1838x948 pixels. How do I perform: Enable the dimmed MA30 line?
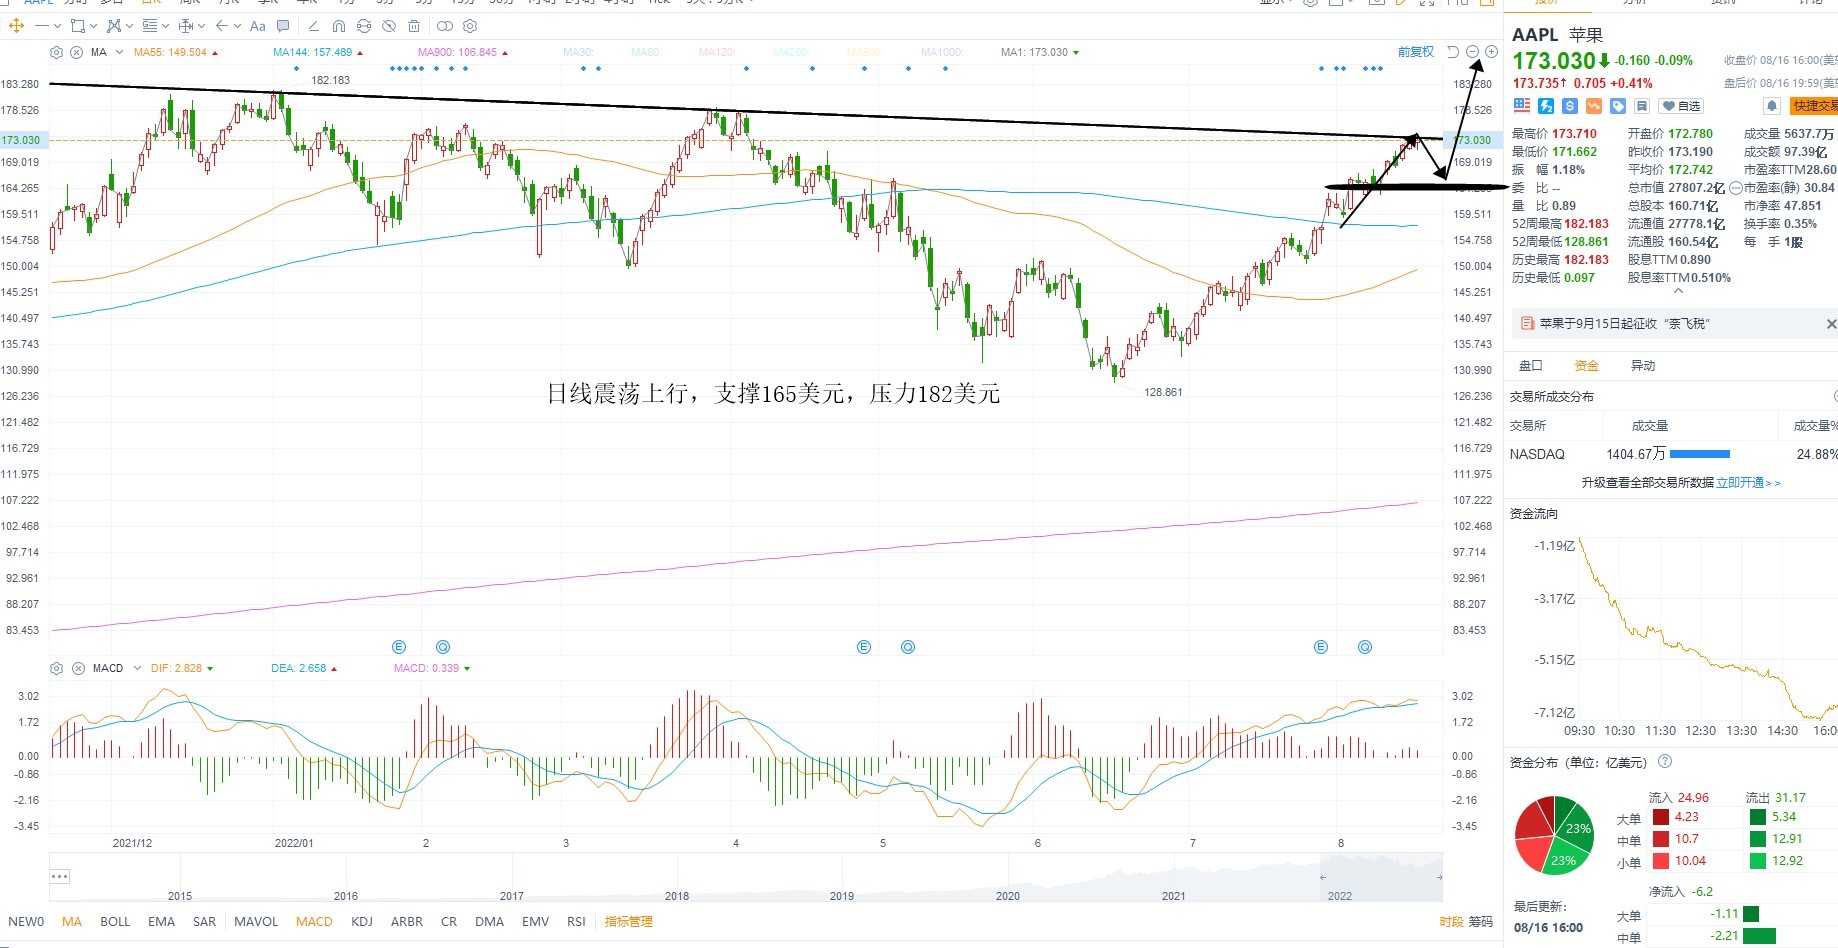pyautogui.click(x=578, y=52)
